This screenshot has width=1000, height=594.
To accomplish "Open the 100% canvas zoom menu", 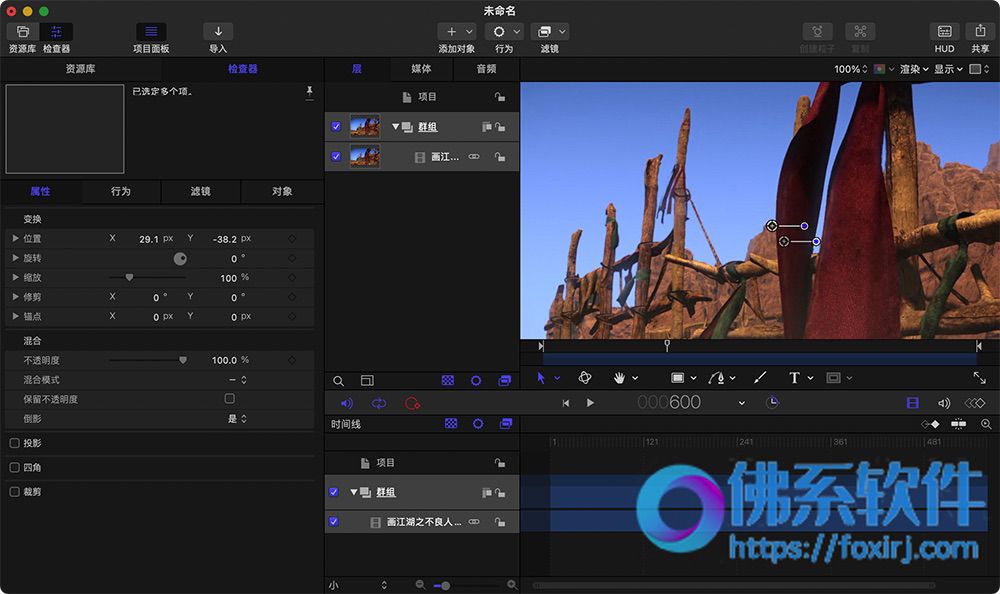I will pos(851,69).
